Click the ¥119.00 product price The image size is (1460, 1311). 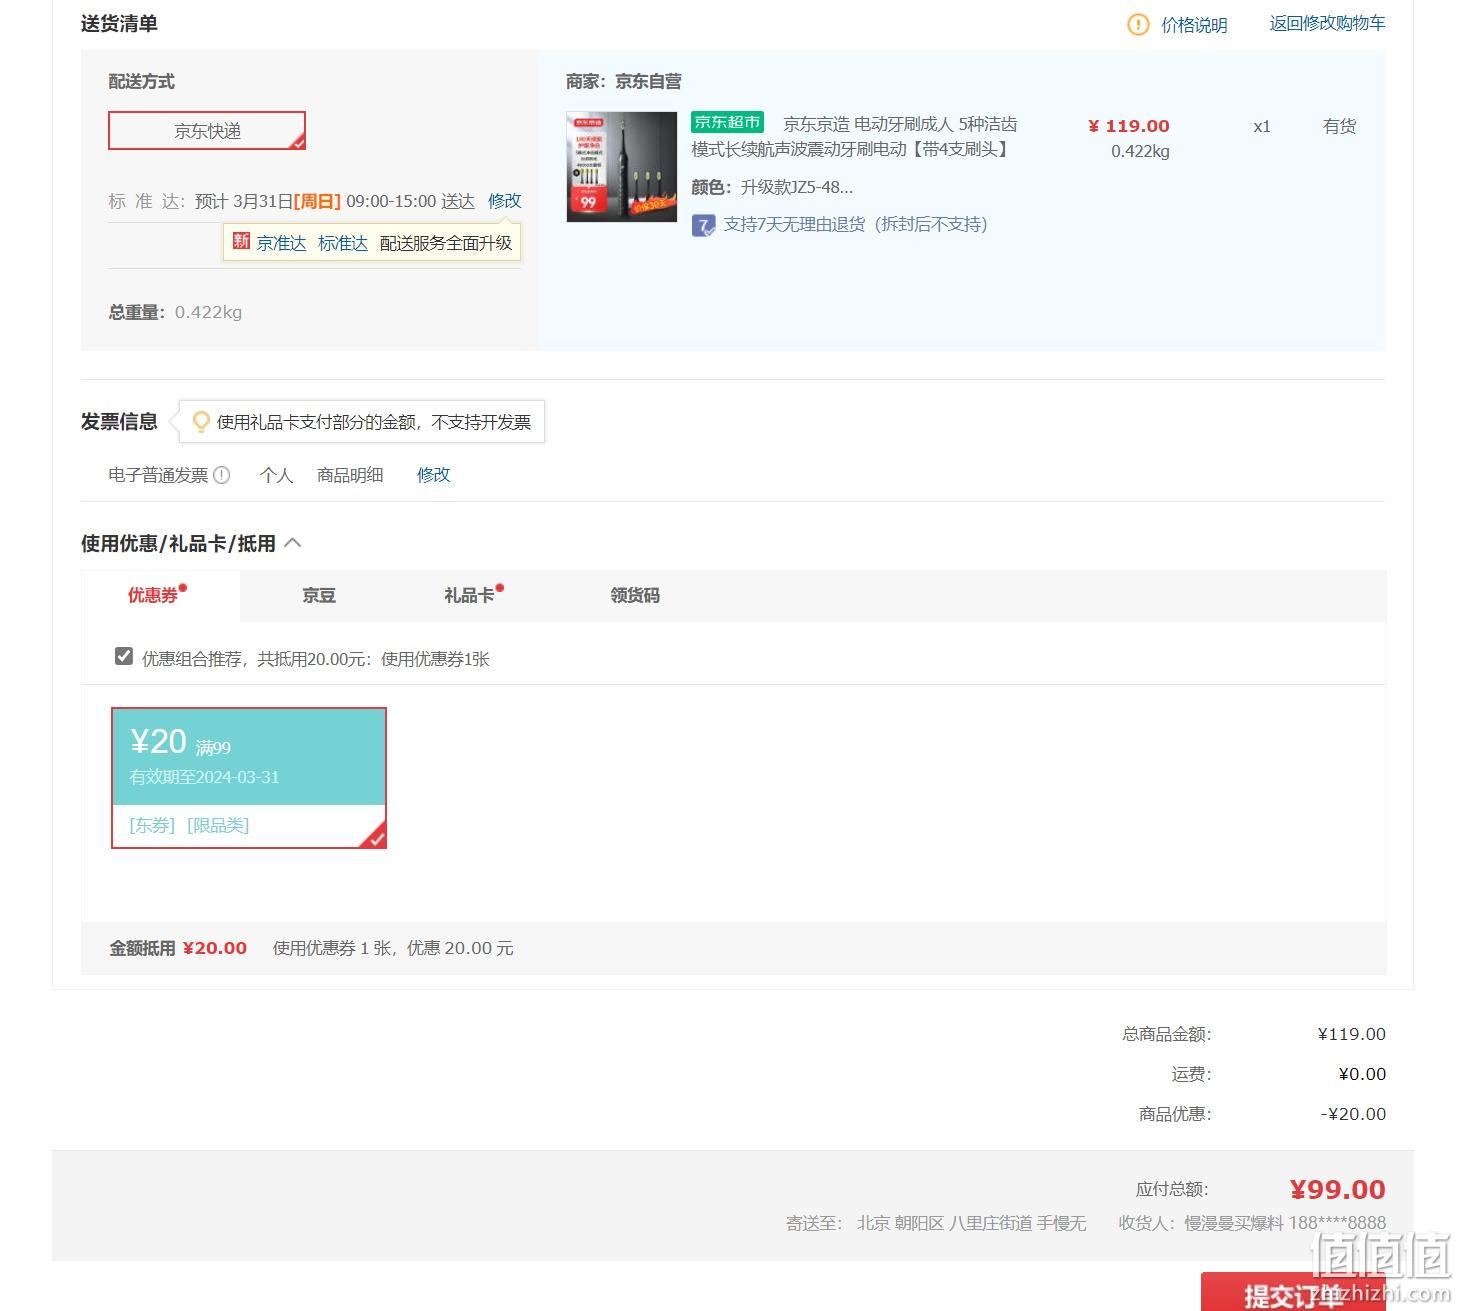point(1128,126)
